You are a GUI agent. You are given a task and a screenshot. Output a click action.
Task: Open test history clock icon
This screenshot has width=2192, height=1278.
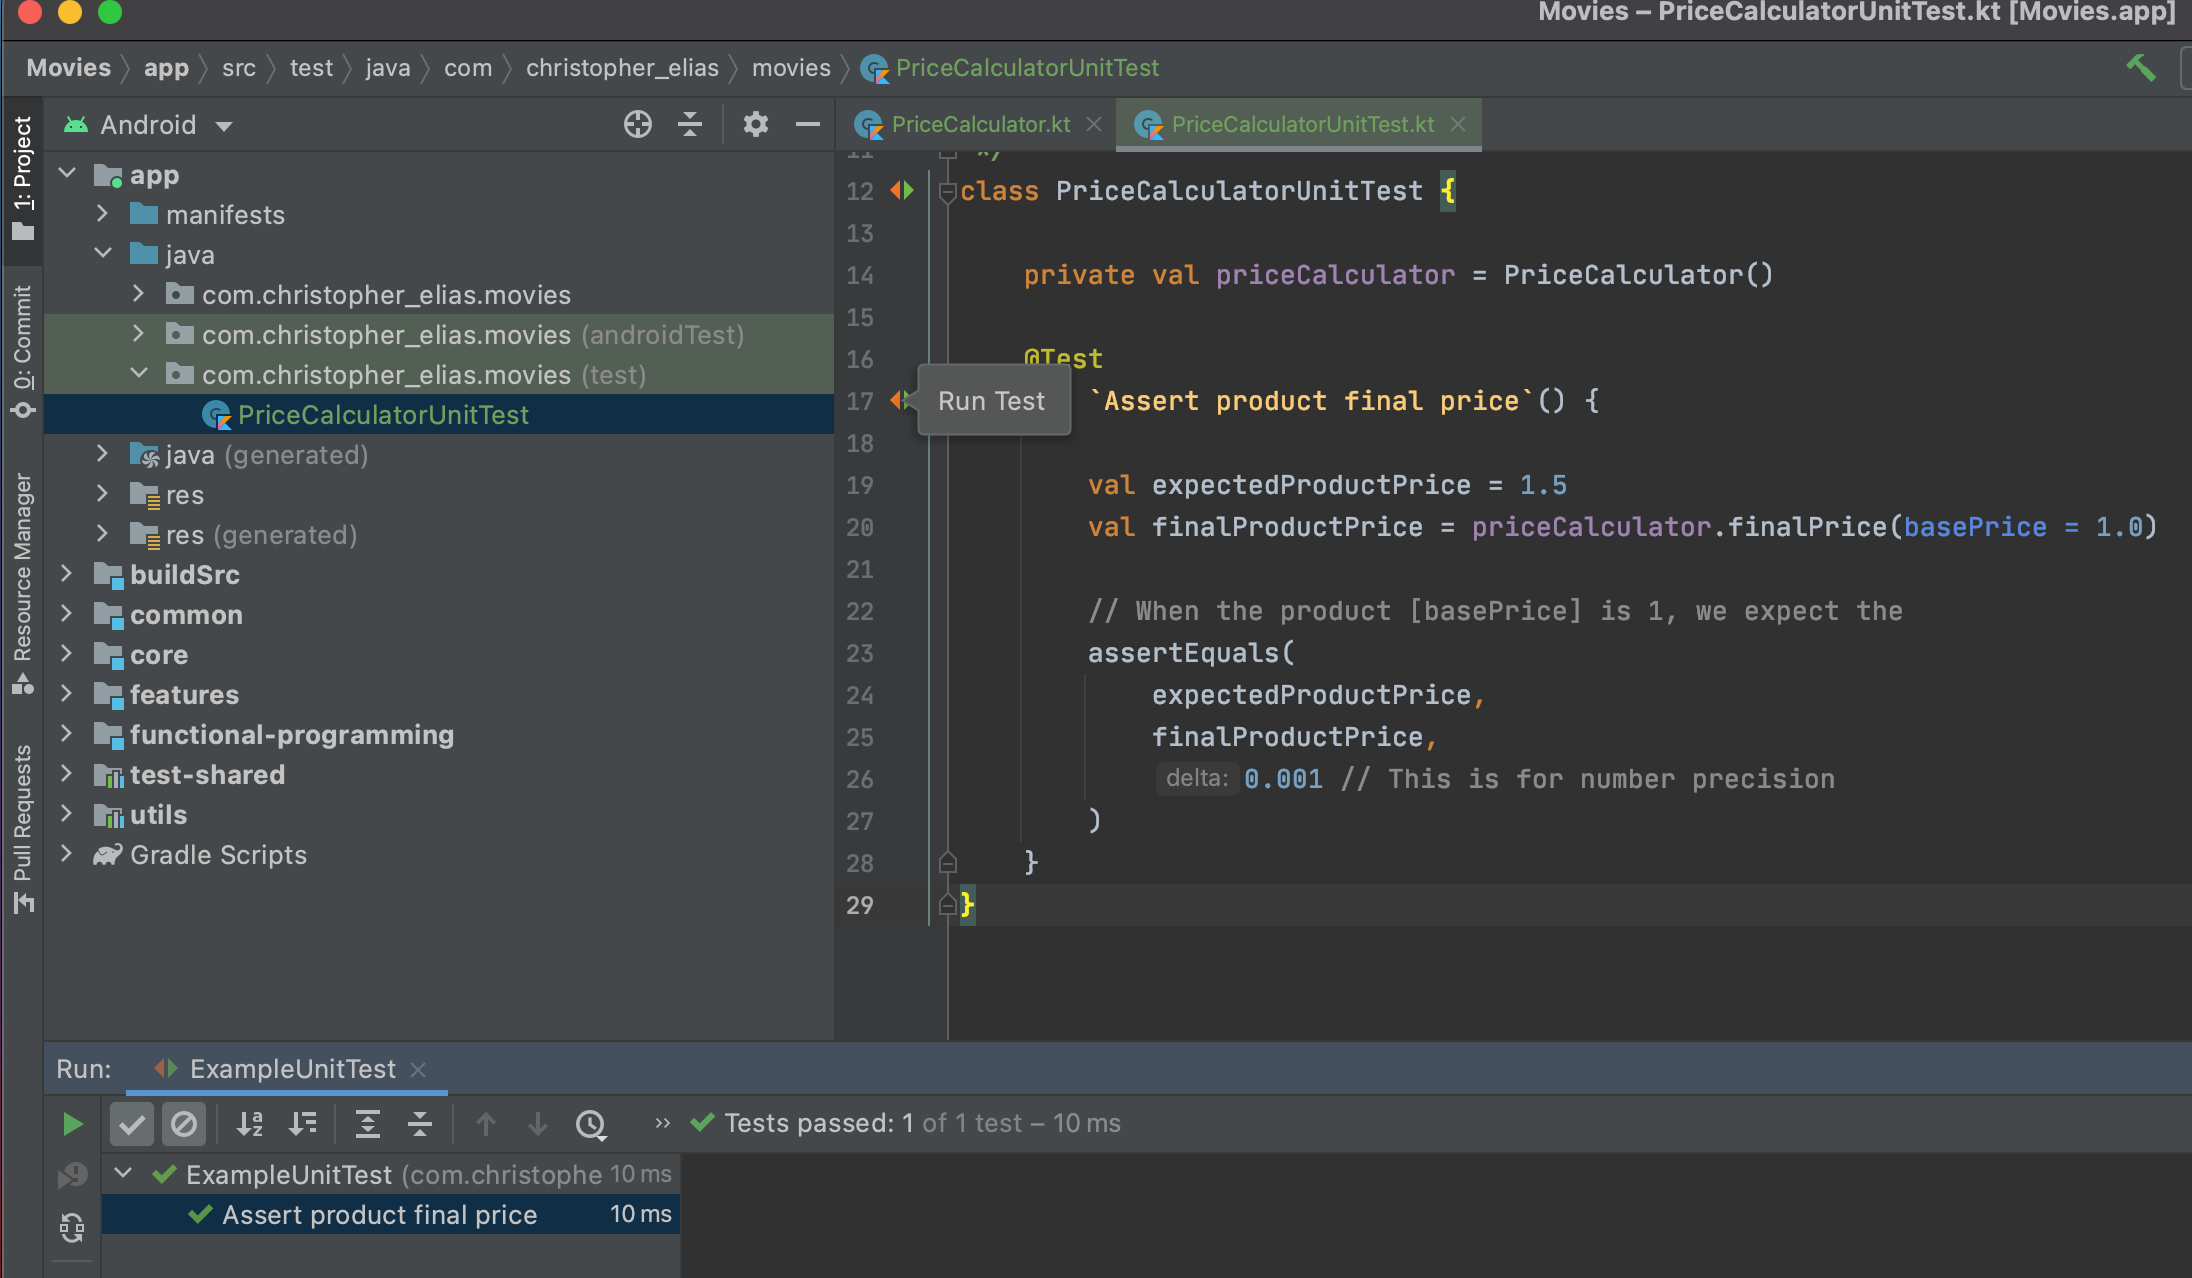pyautogui.click(x=591, y=1124)
